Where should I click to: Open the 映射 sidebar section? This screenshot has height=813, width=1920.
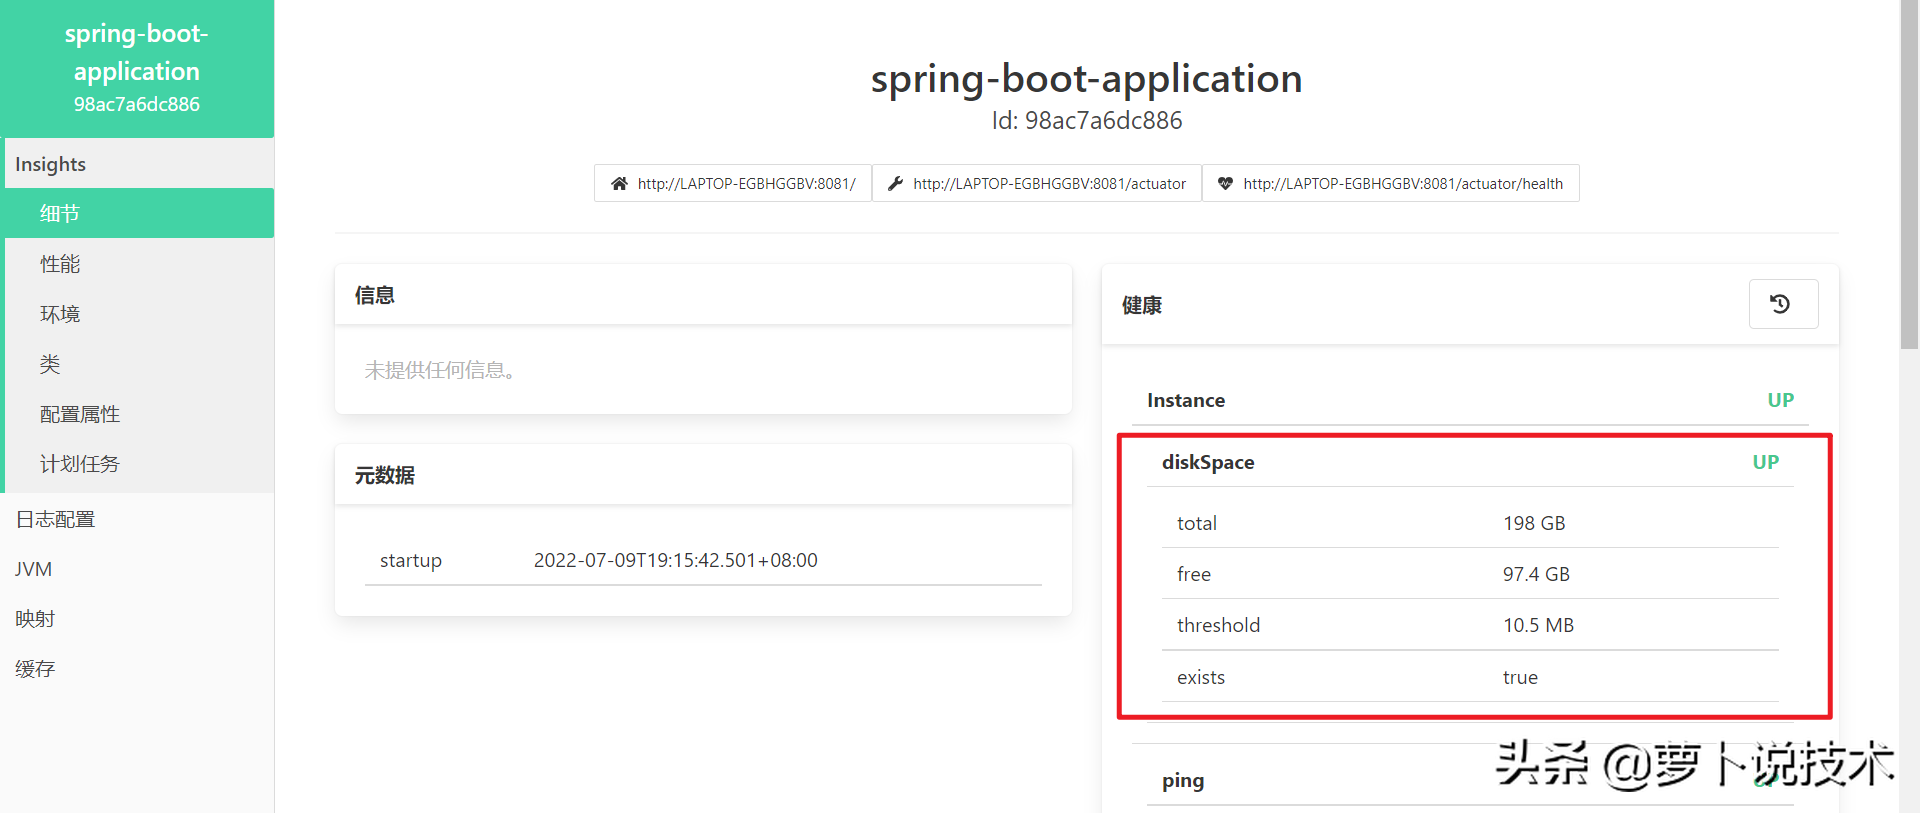137,619
